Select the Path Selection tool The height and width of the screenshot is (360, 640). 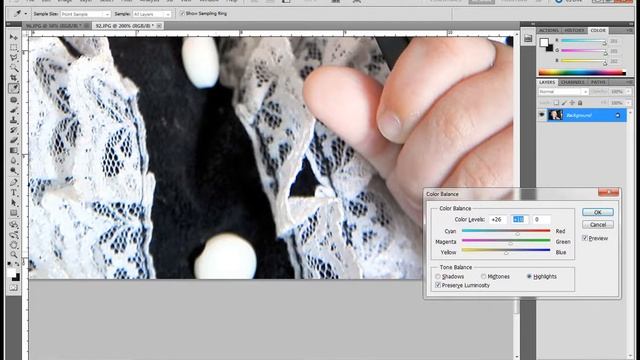(13, 203)
